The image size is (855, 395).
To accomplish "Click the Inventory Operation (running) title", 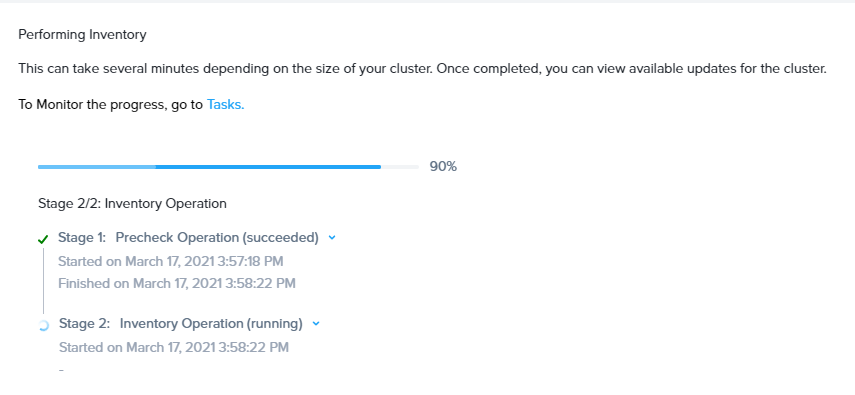I will 211,324.
